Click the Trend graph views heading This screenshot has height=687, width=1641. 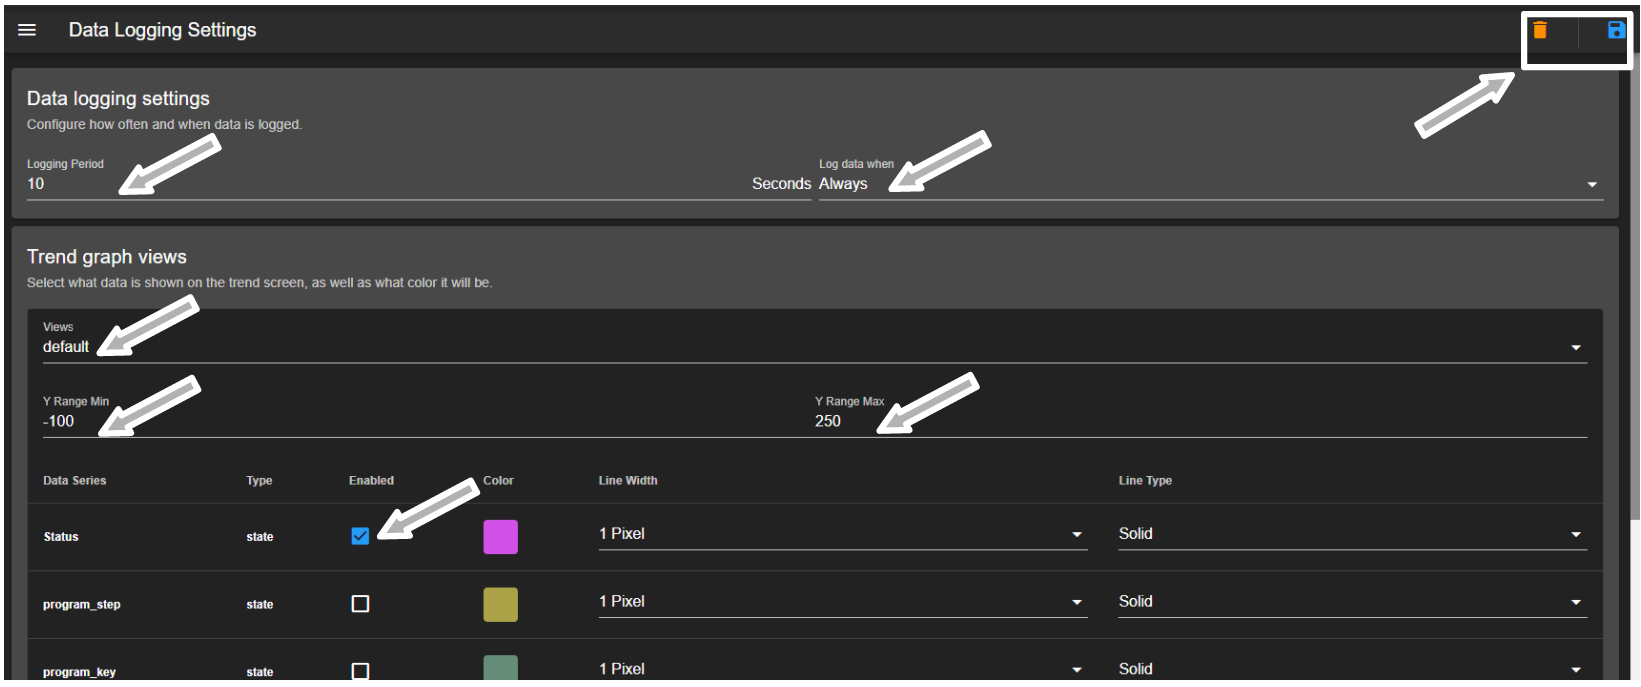pos(107,257)
